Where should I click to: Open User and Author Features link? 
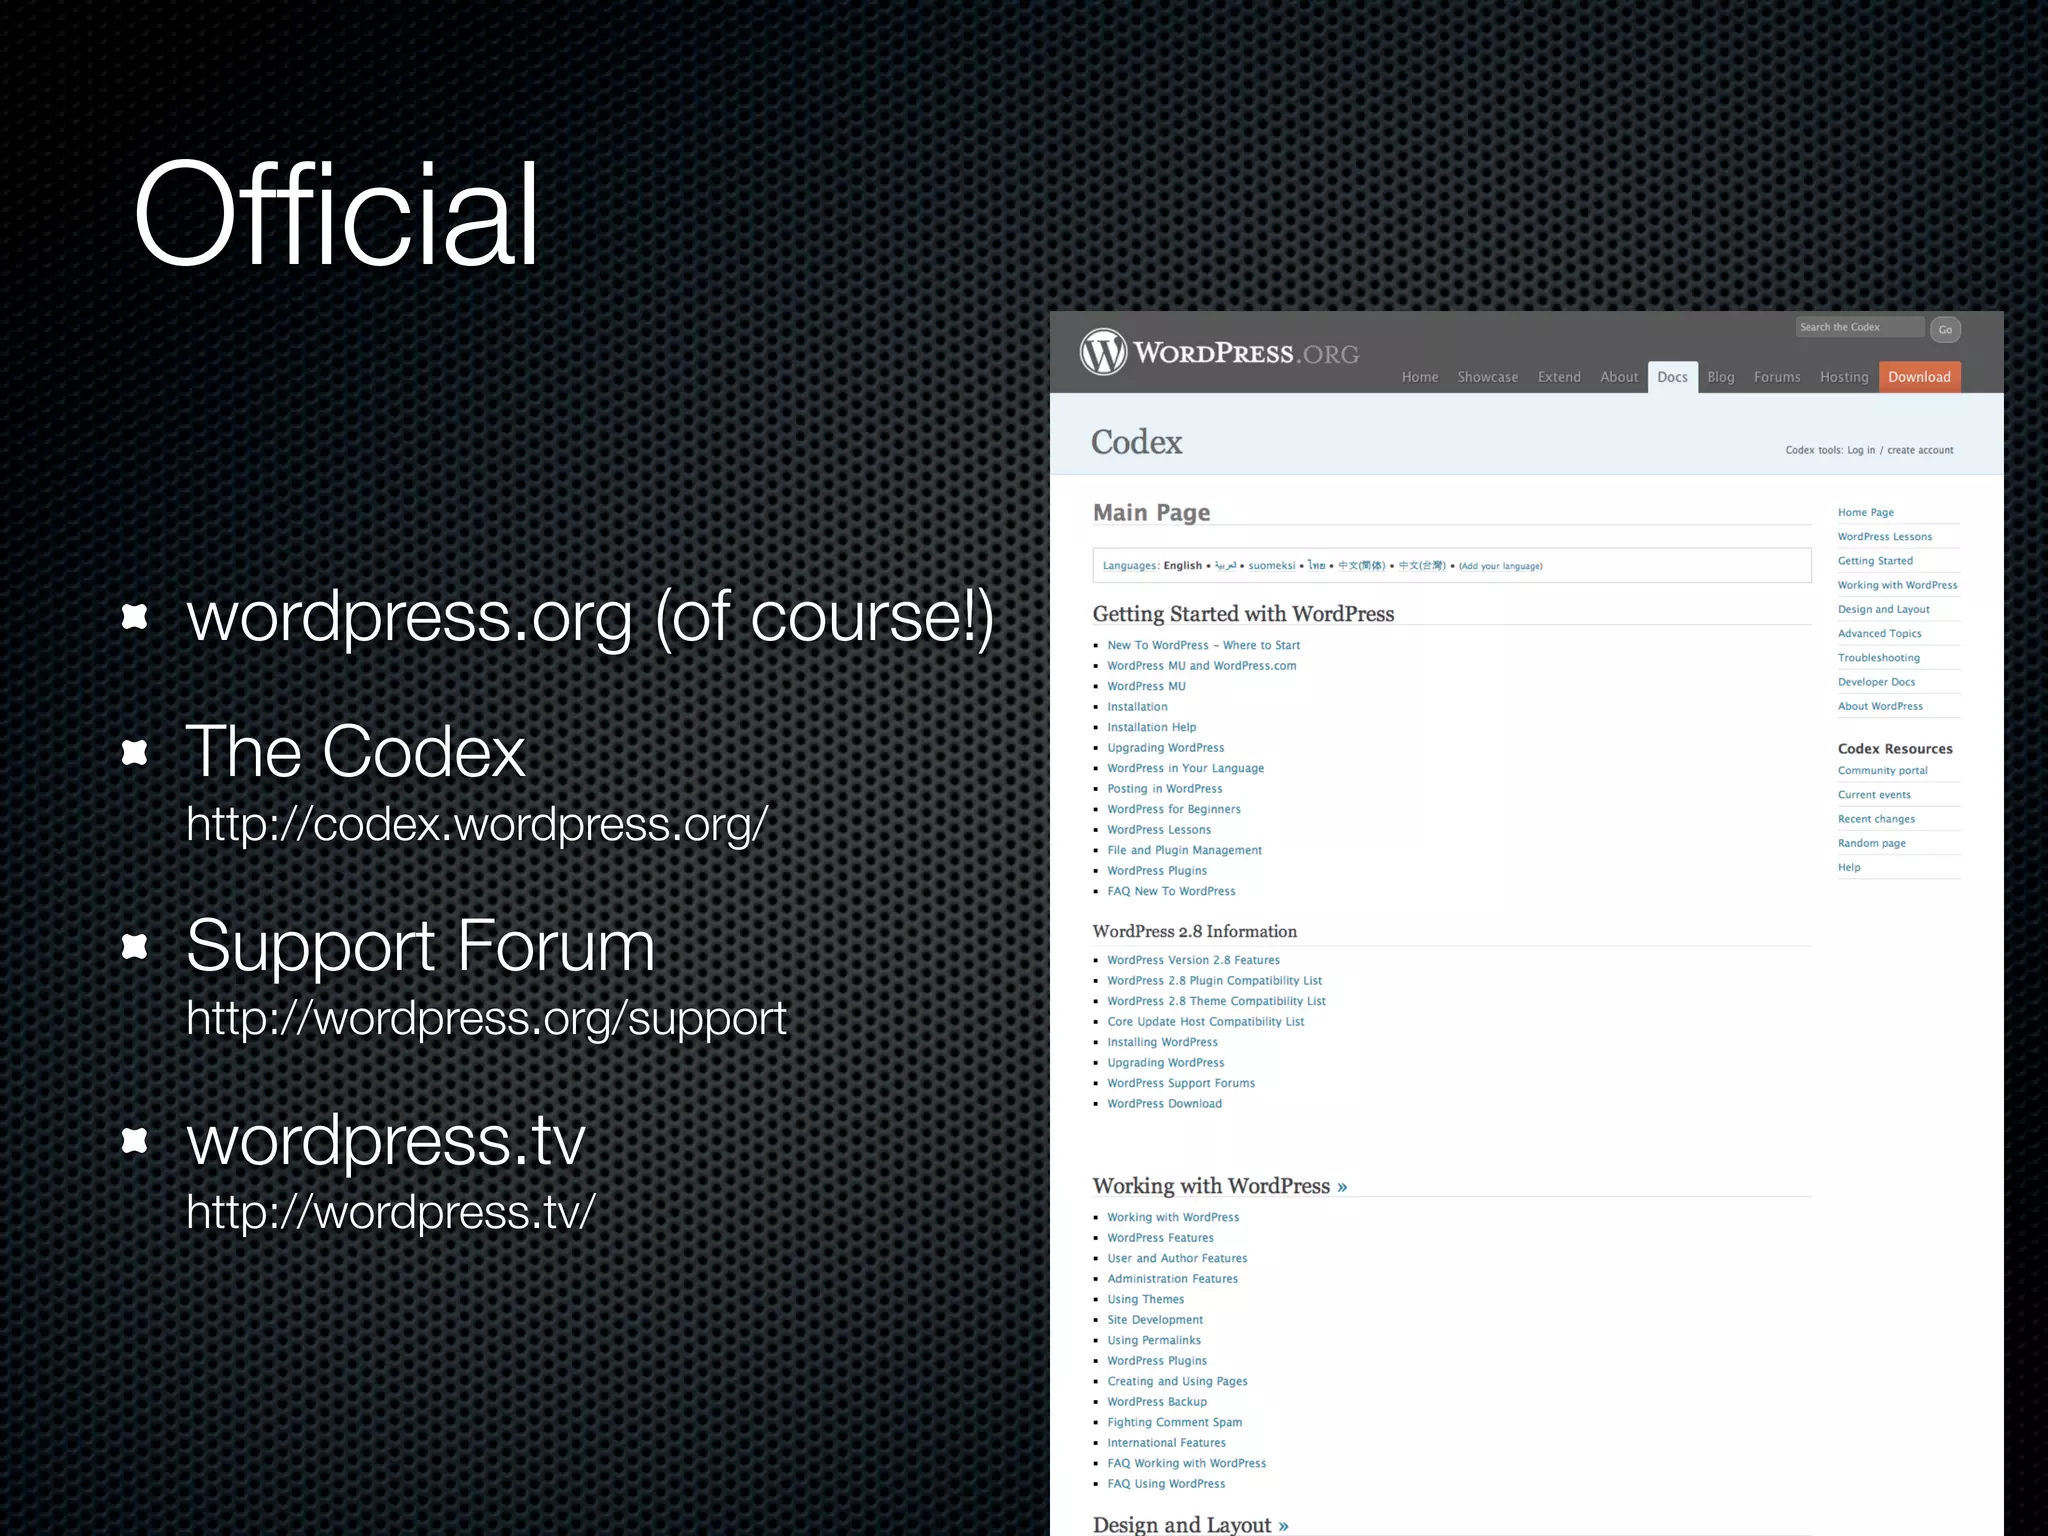pyautogui.click(x=1177, y=1258)
